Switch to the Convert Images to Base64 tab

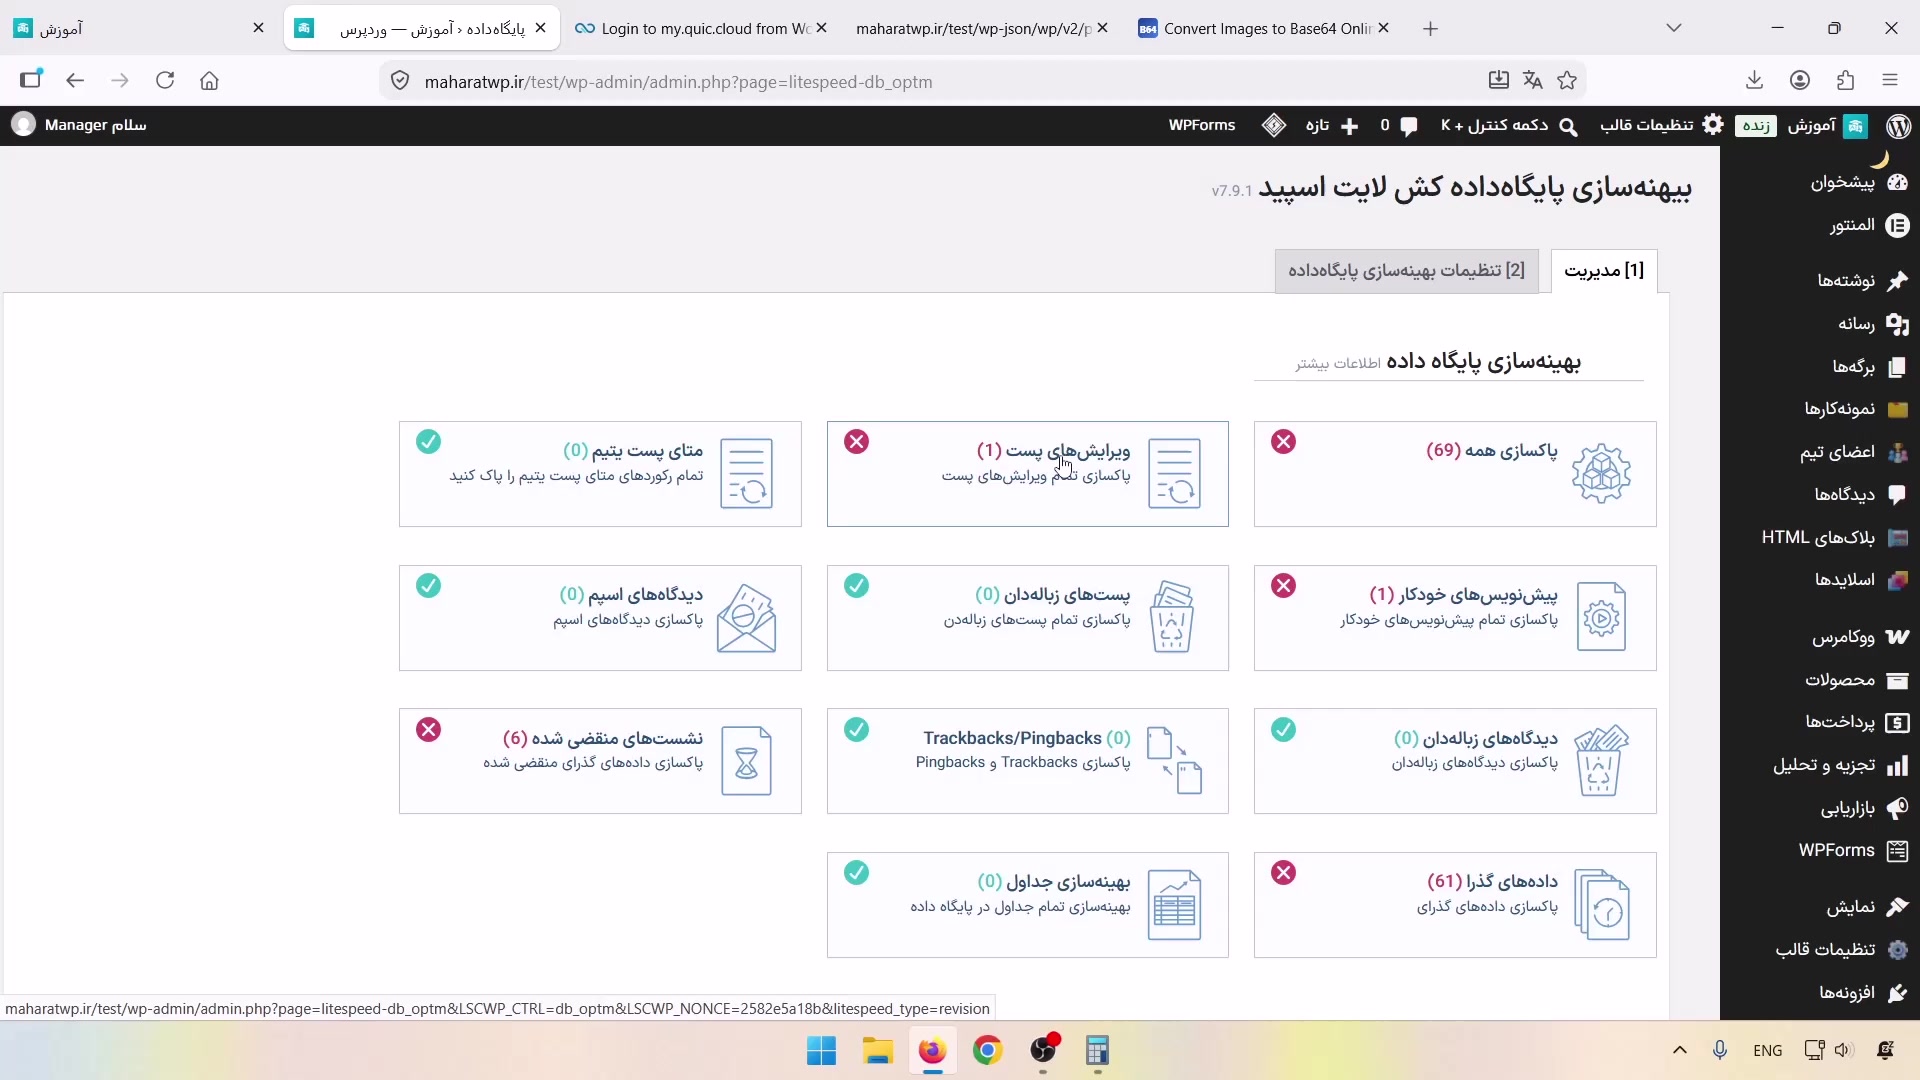pyautogui.click(x=1263, y=29)
